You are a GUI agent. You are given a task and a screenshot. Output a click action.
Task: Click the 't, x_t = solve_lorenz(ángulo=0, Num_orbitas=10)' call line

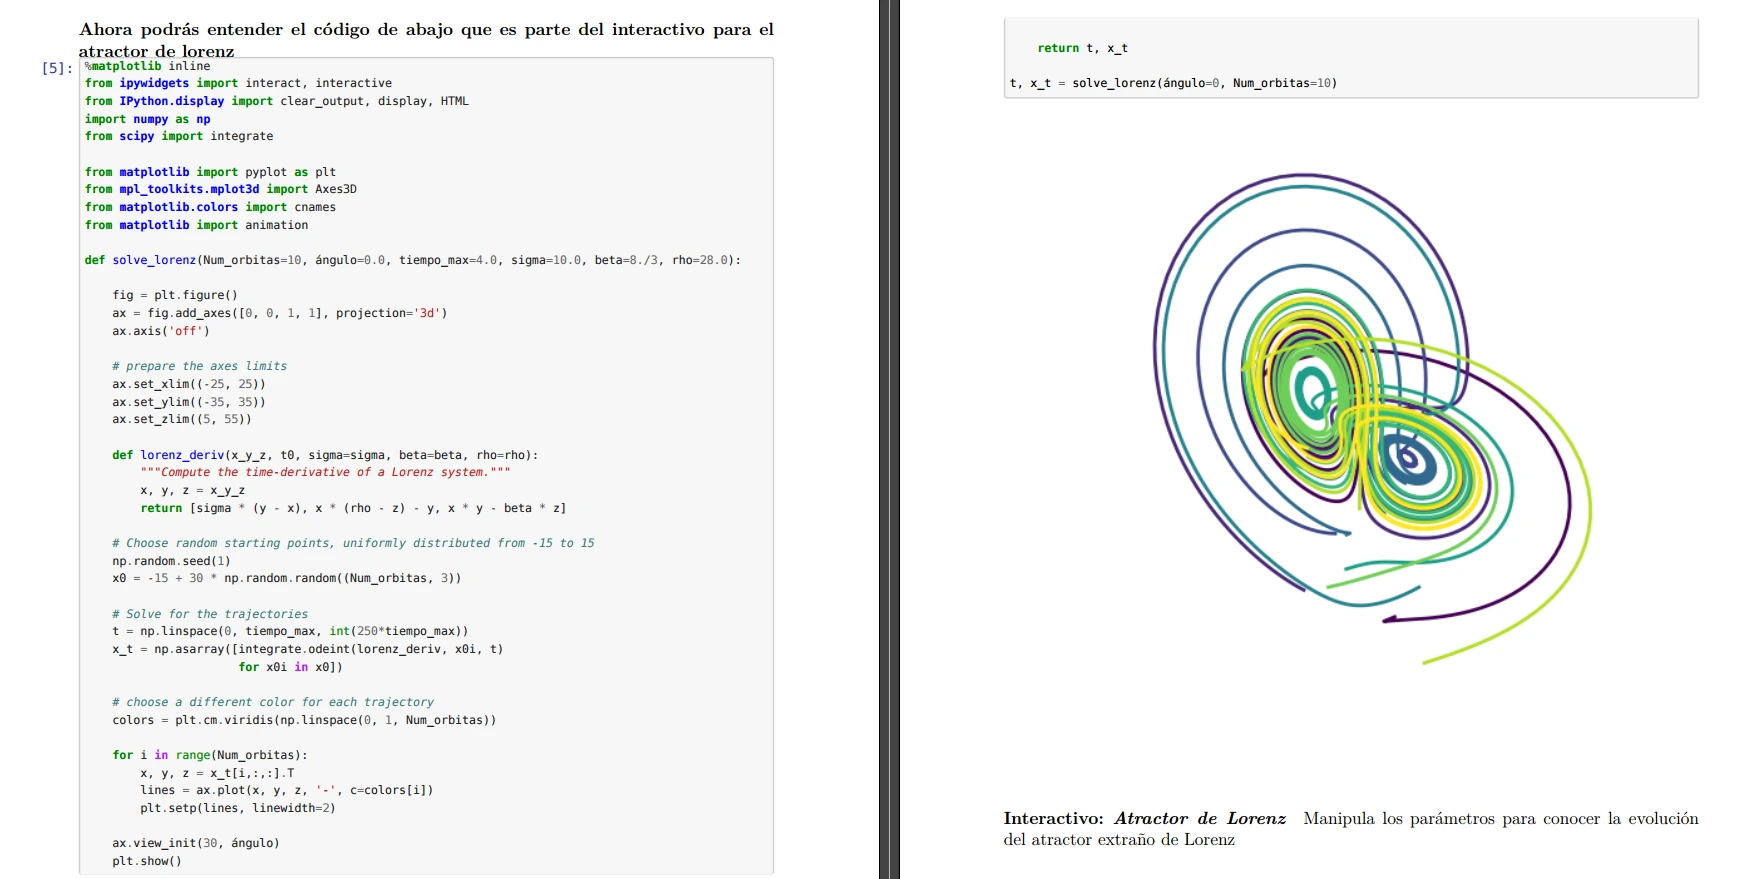pos(1173,83)
